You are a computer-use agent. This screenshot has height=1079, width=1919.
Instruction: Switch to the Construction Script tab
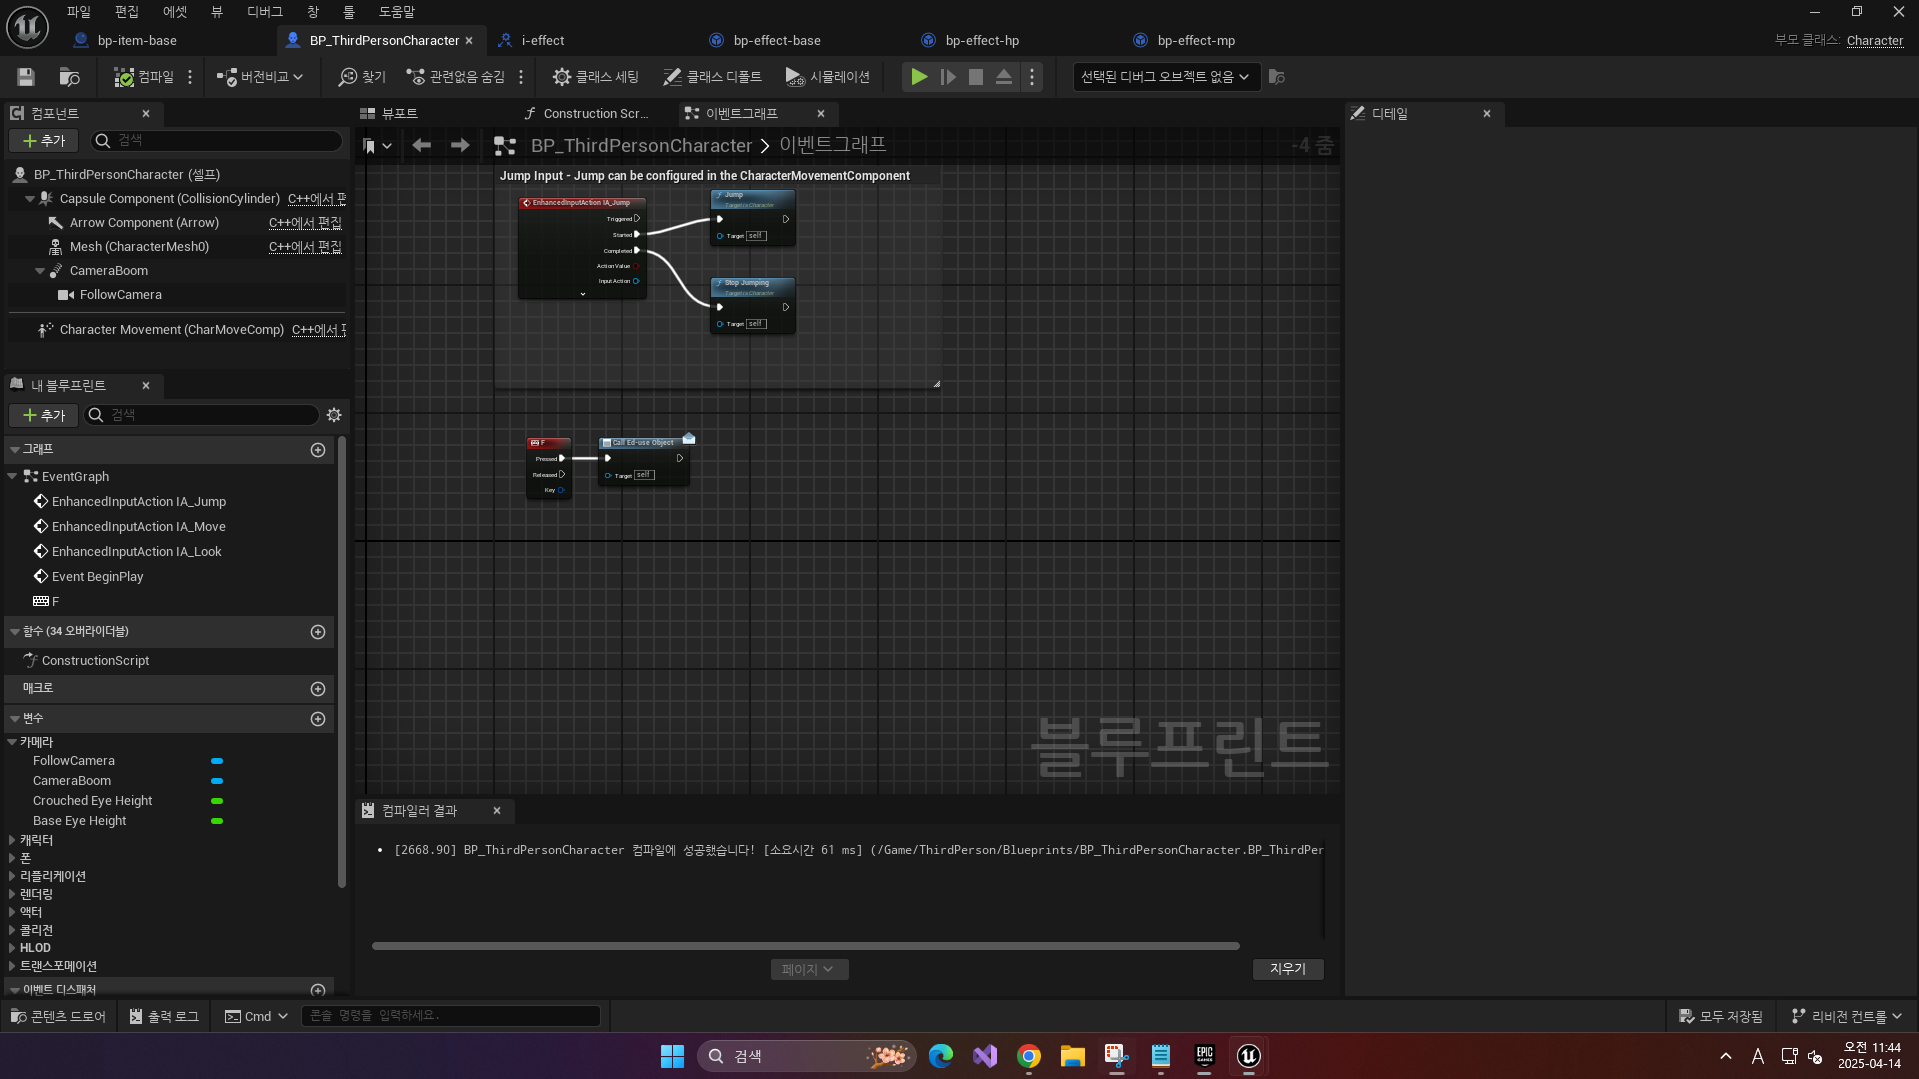click(x=595, y=114)
